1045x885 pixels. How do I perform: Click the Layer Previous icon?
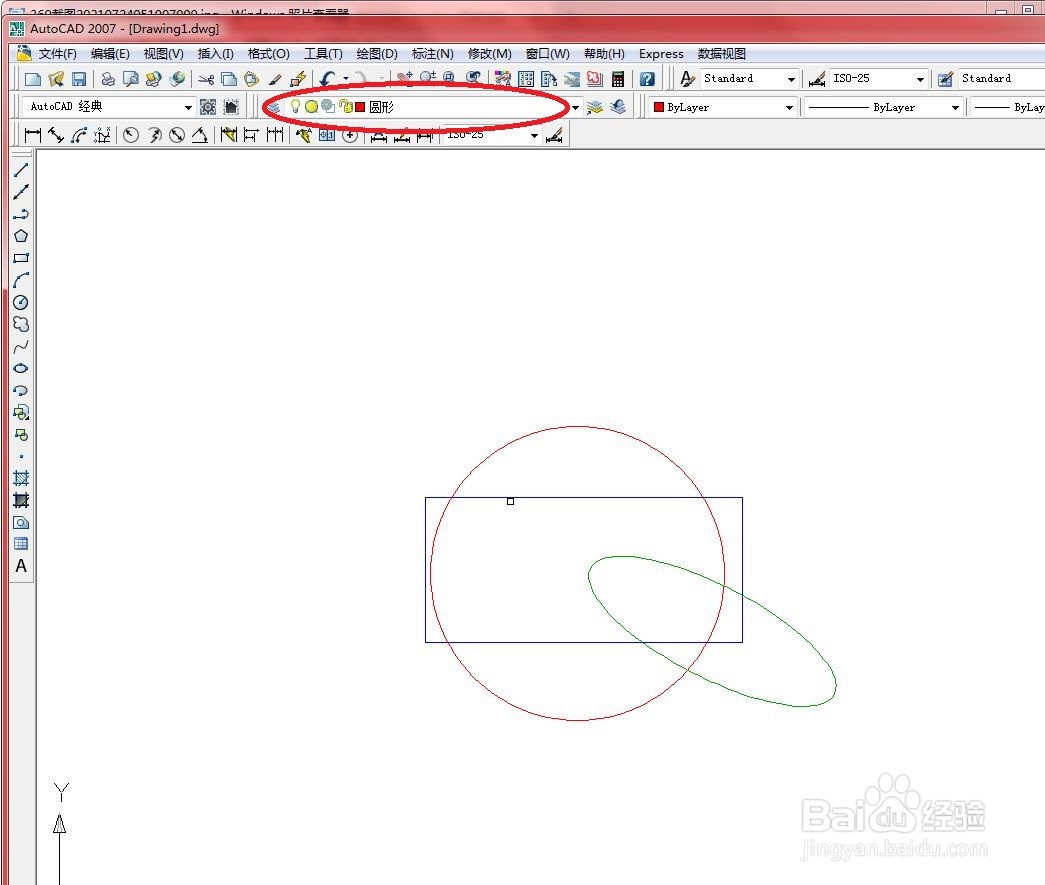[x=618, y=107]
